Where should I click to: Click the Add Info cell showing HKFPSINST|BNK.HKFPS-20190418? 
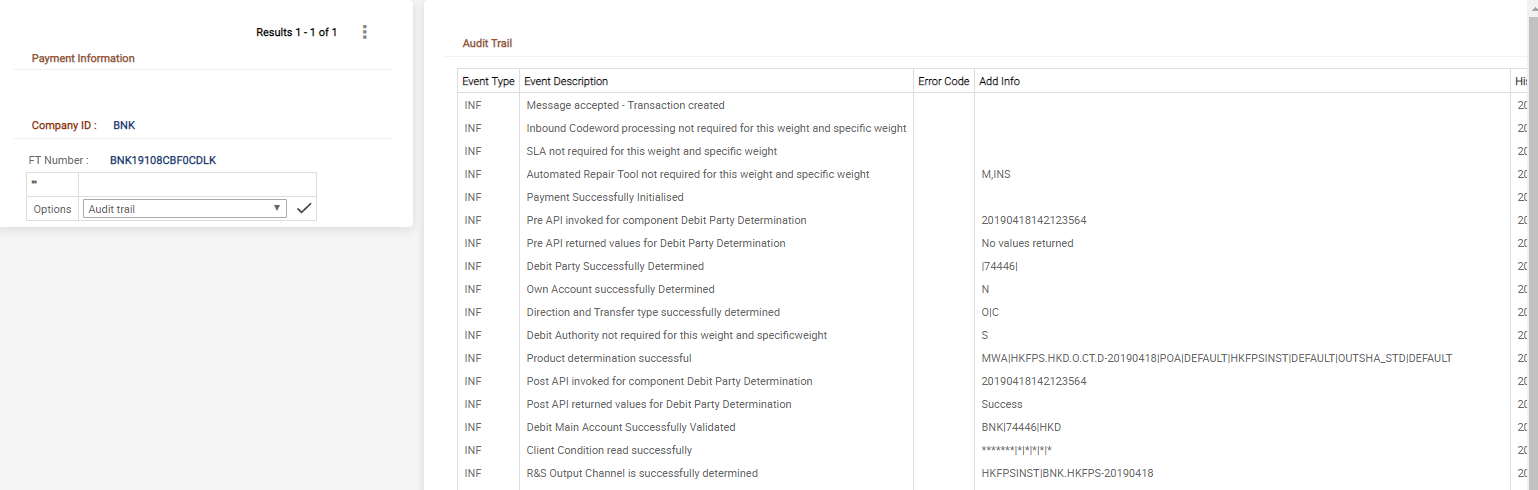(x=1067, y=473)
